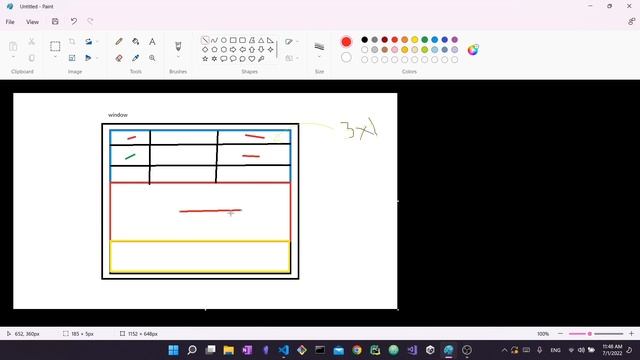Pick the purple color swatch
The height and width of the screenshot is (360, 640).
pyautogui.click(x=455, y=40)
